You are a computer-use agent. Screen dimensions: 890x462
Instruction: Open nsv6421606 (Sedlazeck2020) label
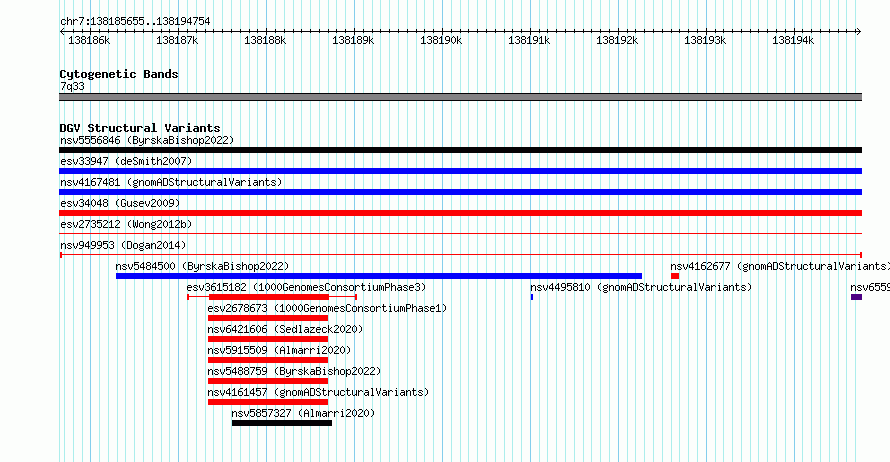point(285,329)
